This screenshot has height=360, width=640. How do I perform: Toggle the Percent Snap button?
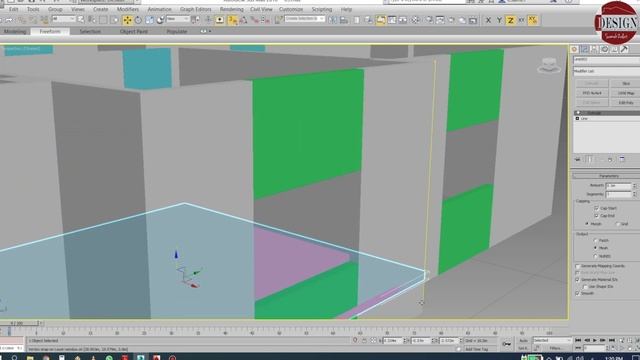pos(255,20)
